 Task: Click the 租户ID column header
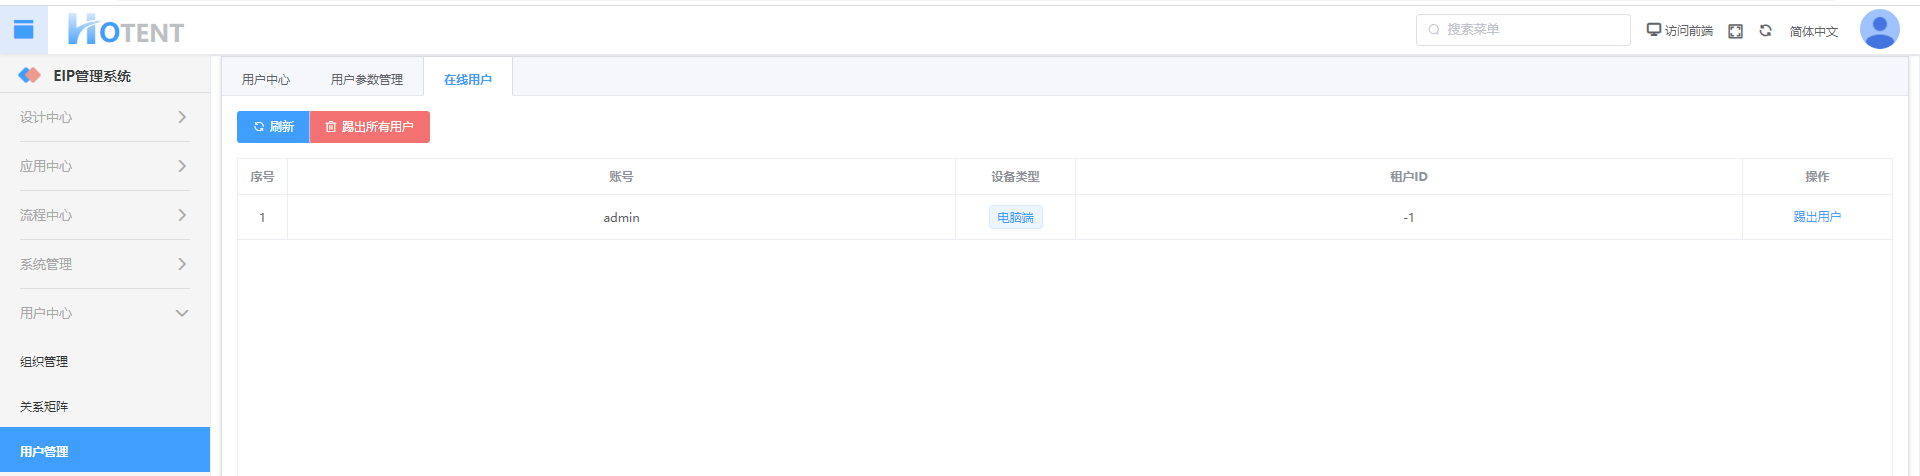(x=1409, y=177)
